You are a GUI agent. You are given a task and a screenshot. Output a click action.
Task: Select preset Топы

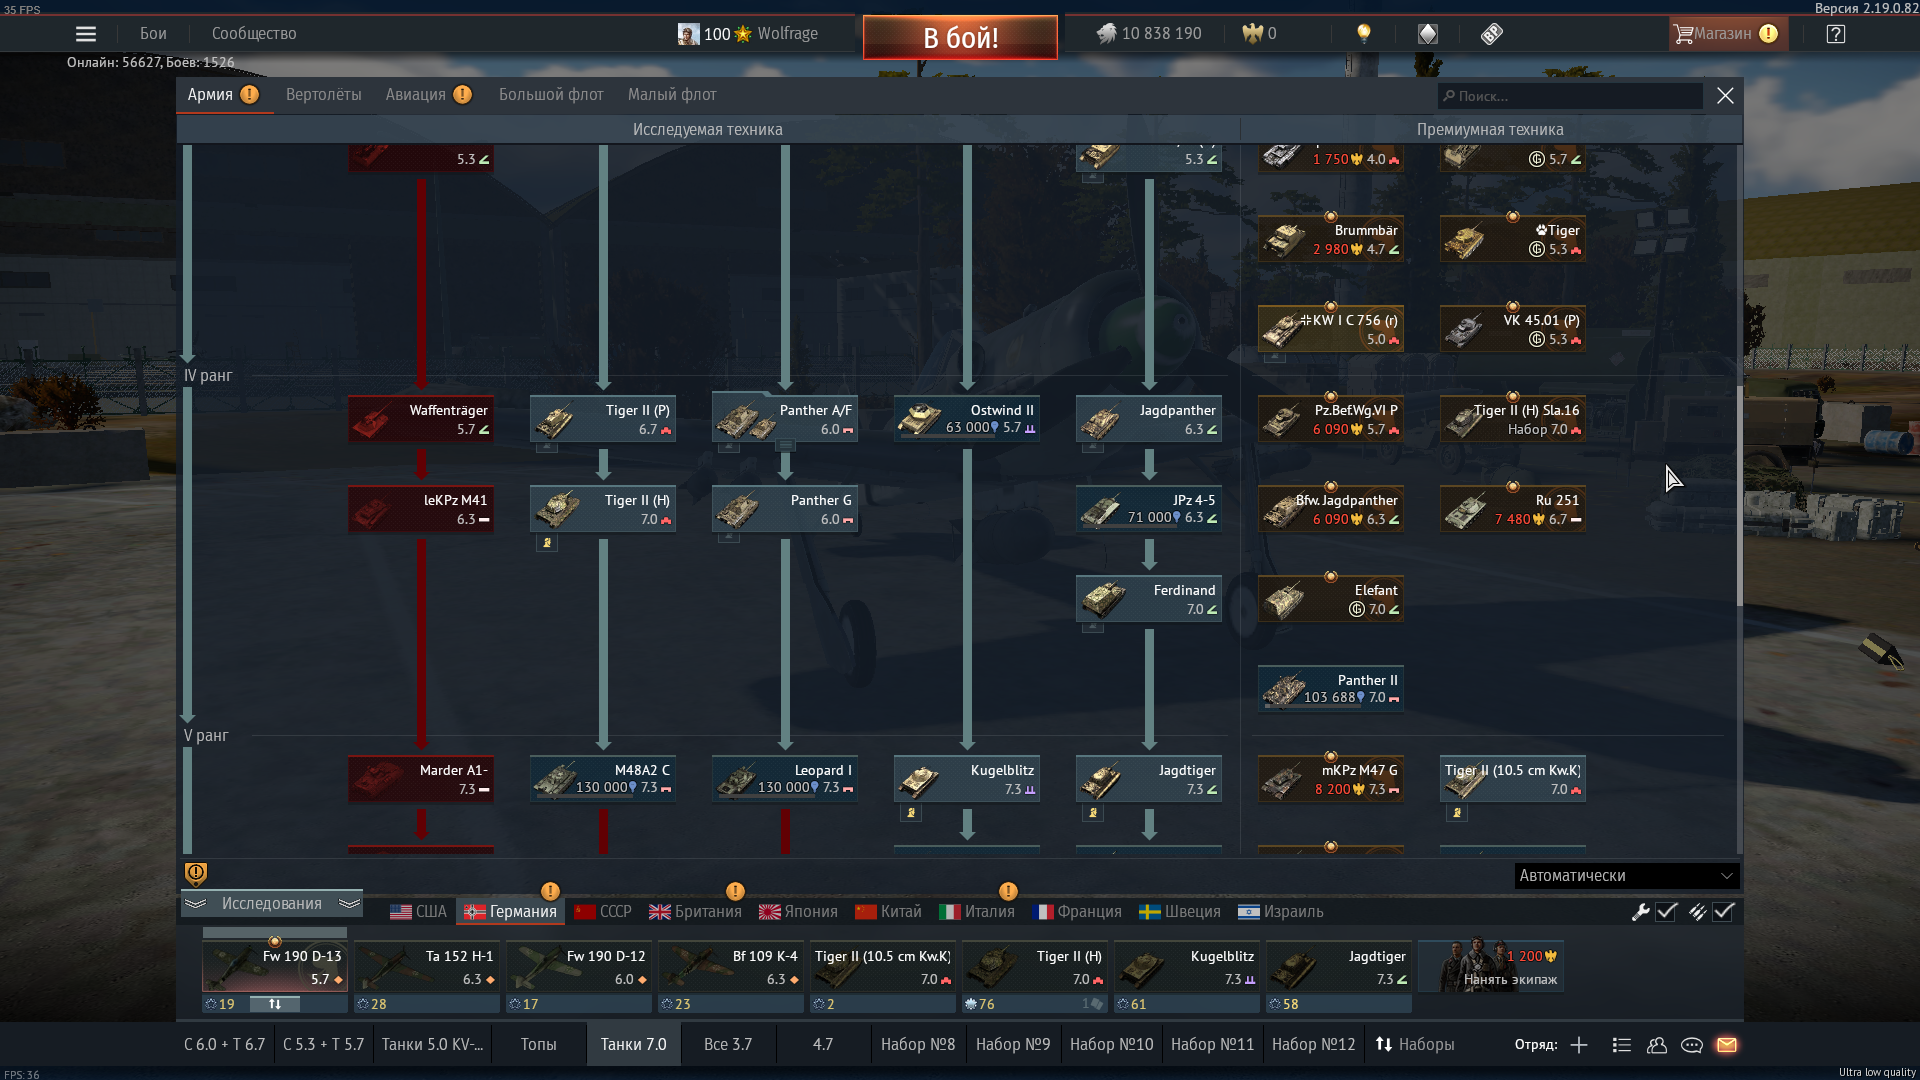538,1045
